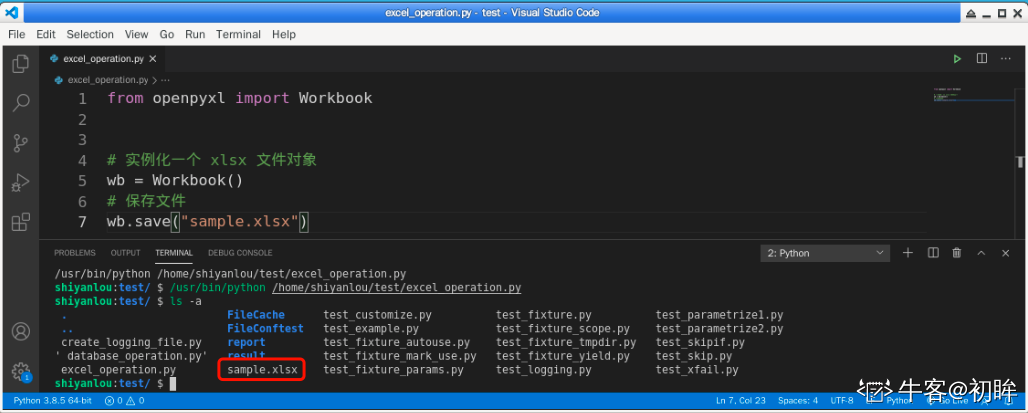Select the excel_operation.py editor tab
The width and height of the screenshot is (1028, 413).
coord(103,59)
